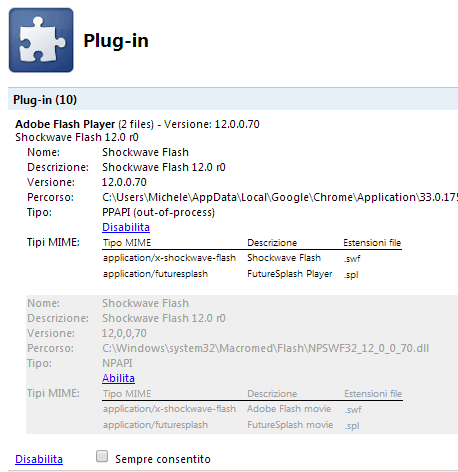Click Disabilita next to Sempre consentito
This screenshot has height=472, width=458.
point(39,459)
